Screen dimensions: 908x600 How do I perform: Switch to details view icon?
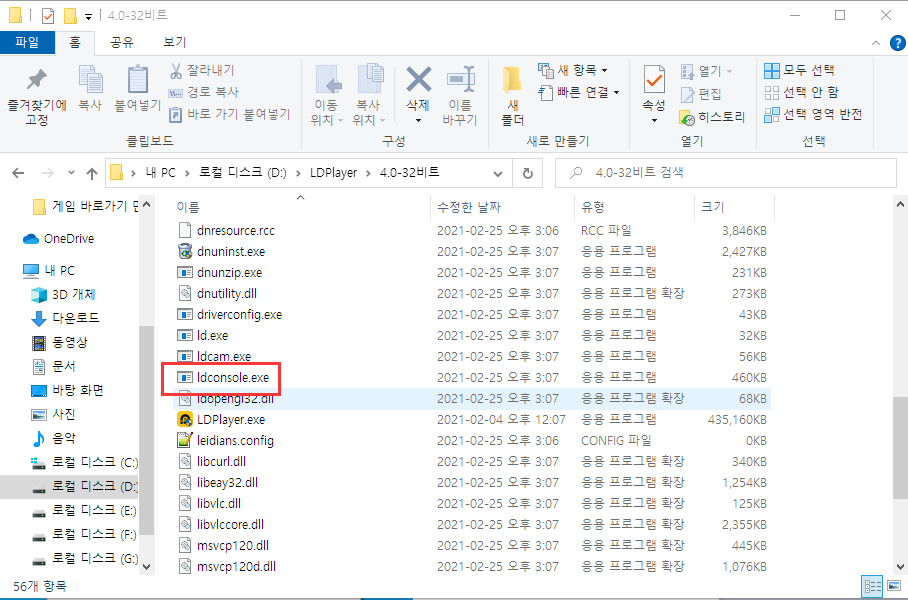[x=872, y=586]
